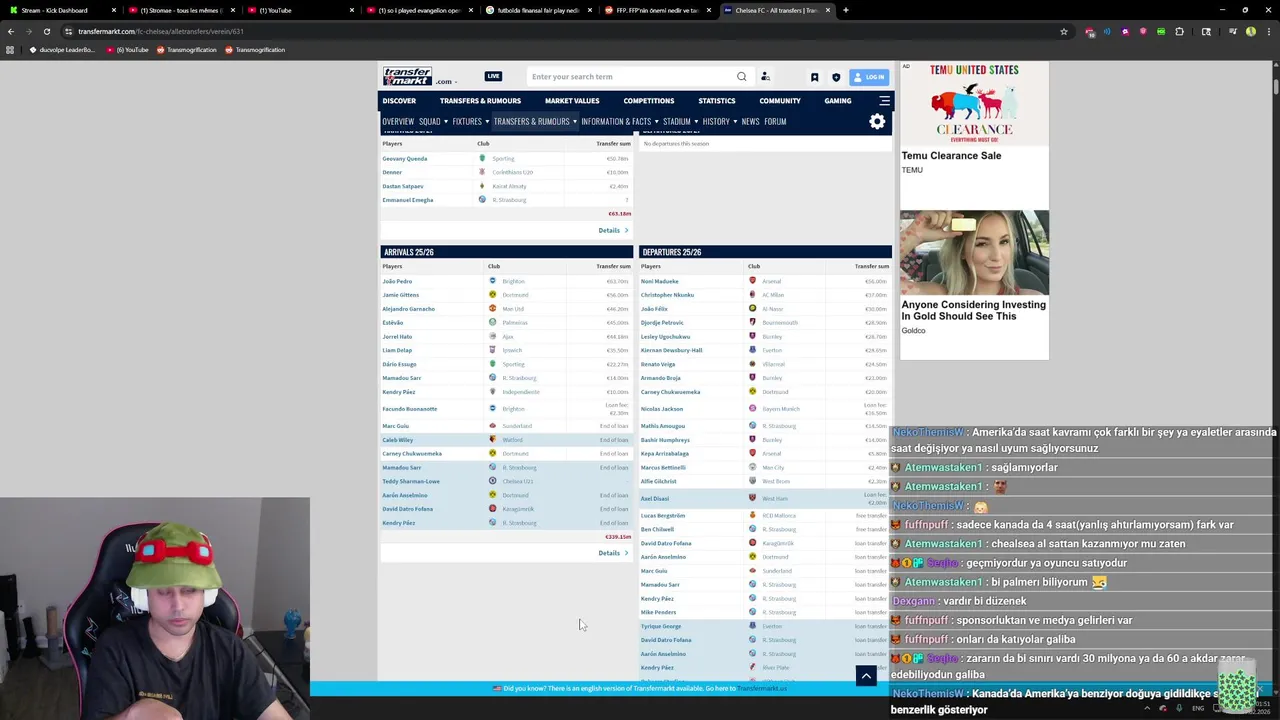1280x720 pixels.
Task: Open the browser apps grid icon
Action: point(10,50)
